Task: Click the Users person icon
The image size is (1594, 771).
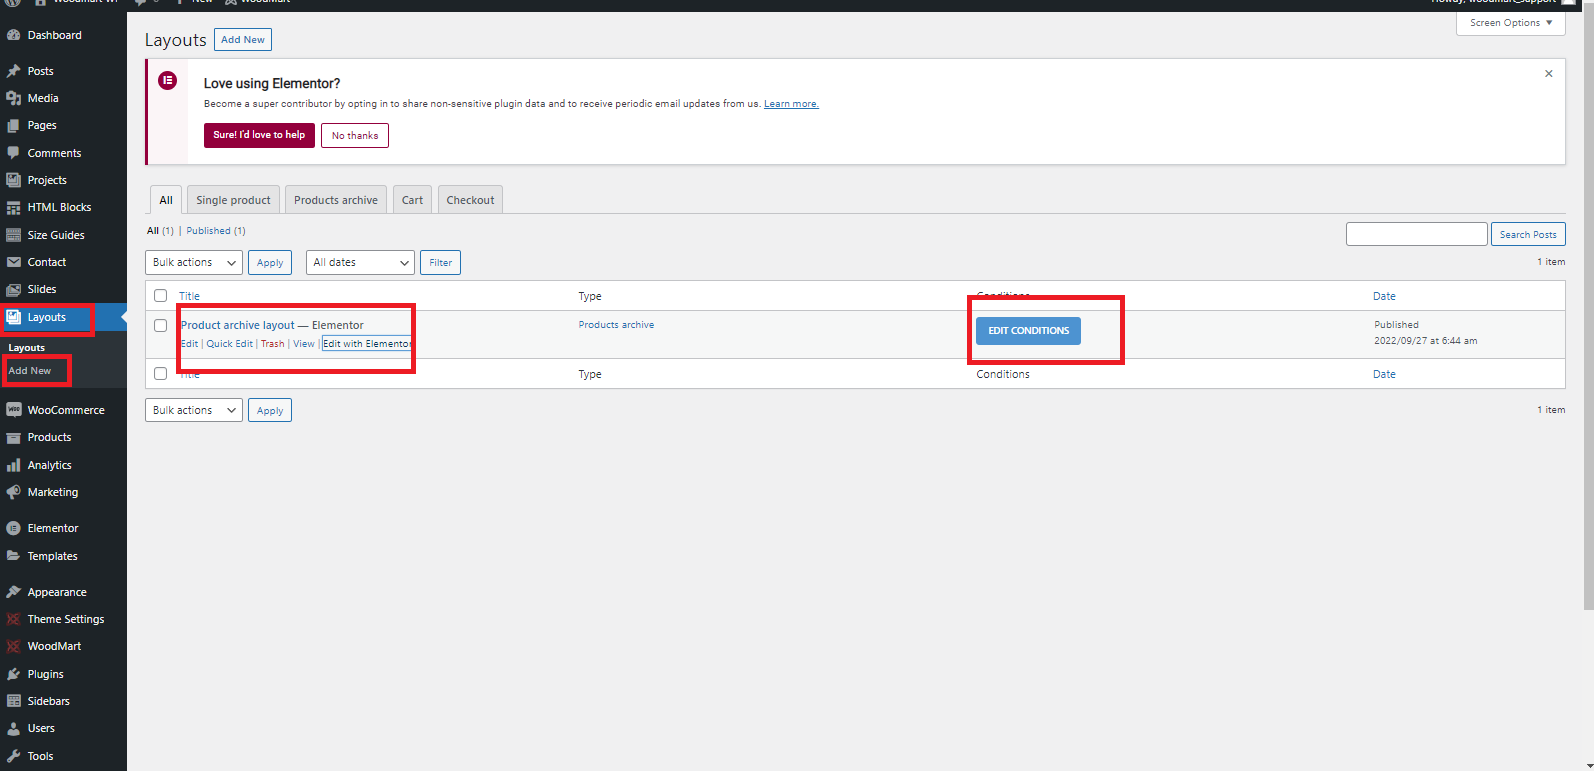Action: pyautogui.click(x=14, y=728)
